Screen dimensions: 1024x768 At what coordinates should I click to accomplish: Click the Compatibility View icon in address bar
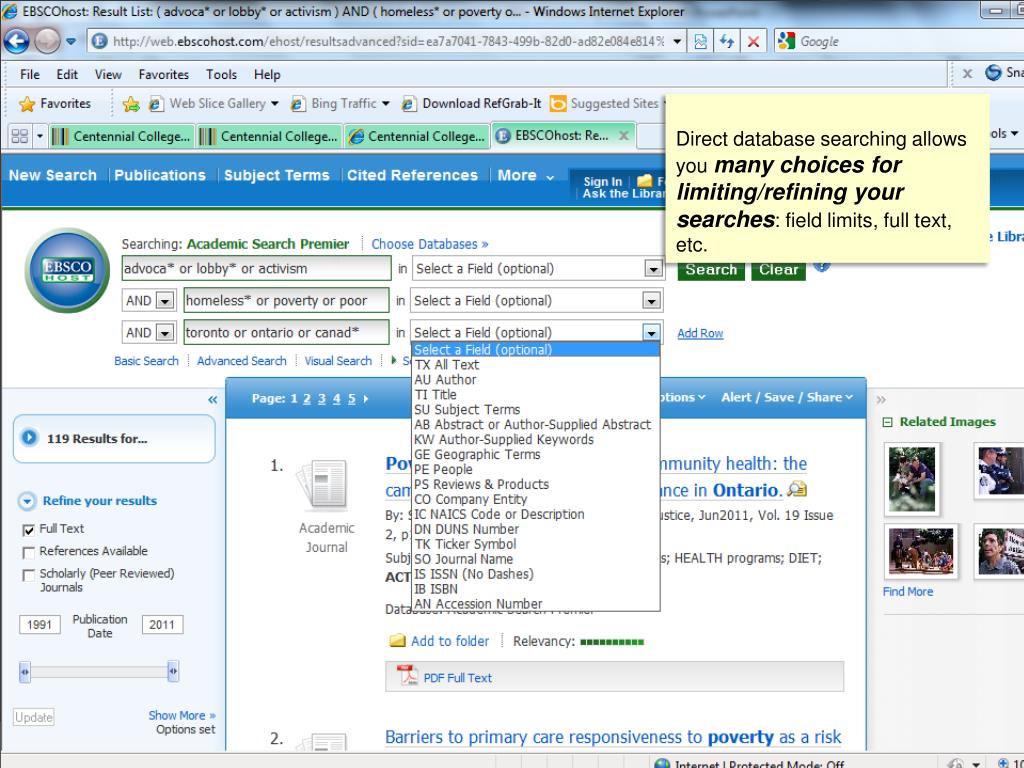(700, 42)
